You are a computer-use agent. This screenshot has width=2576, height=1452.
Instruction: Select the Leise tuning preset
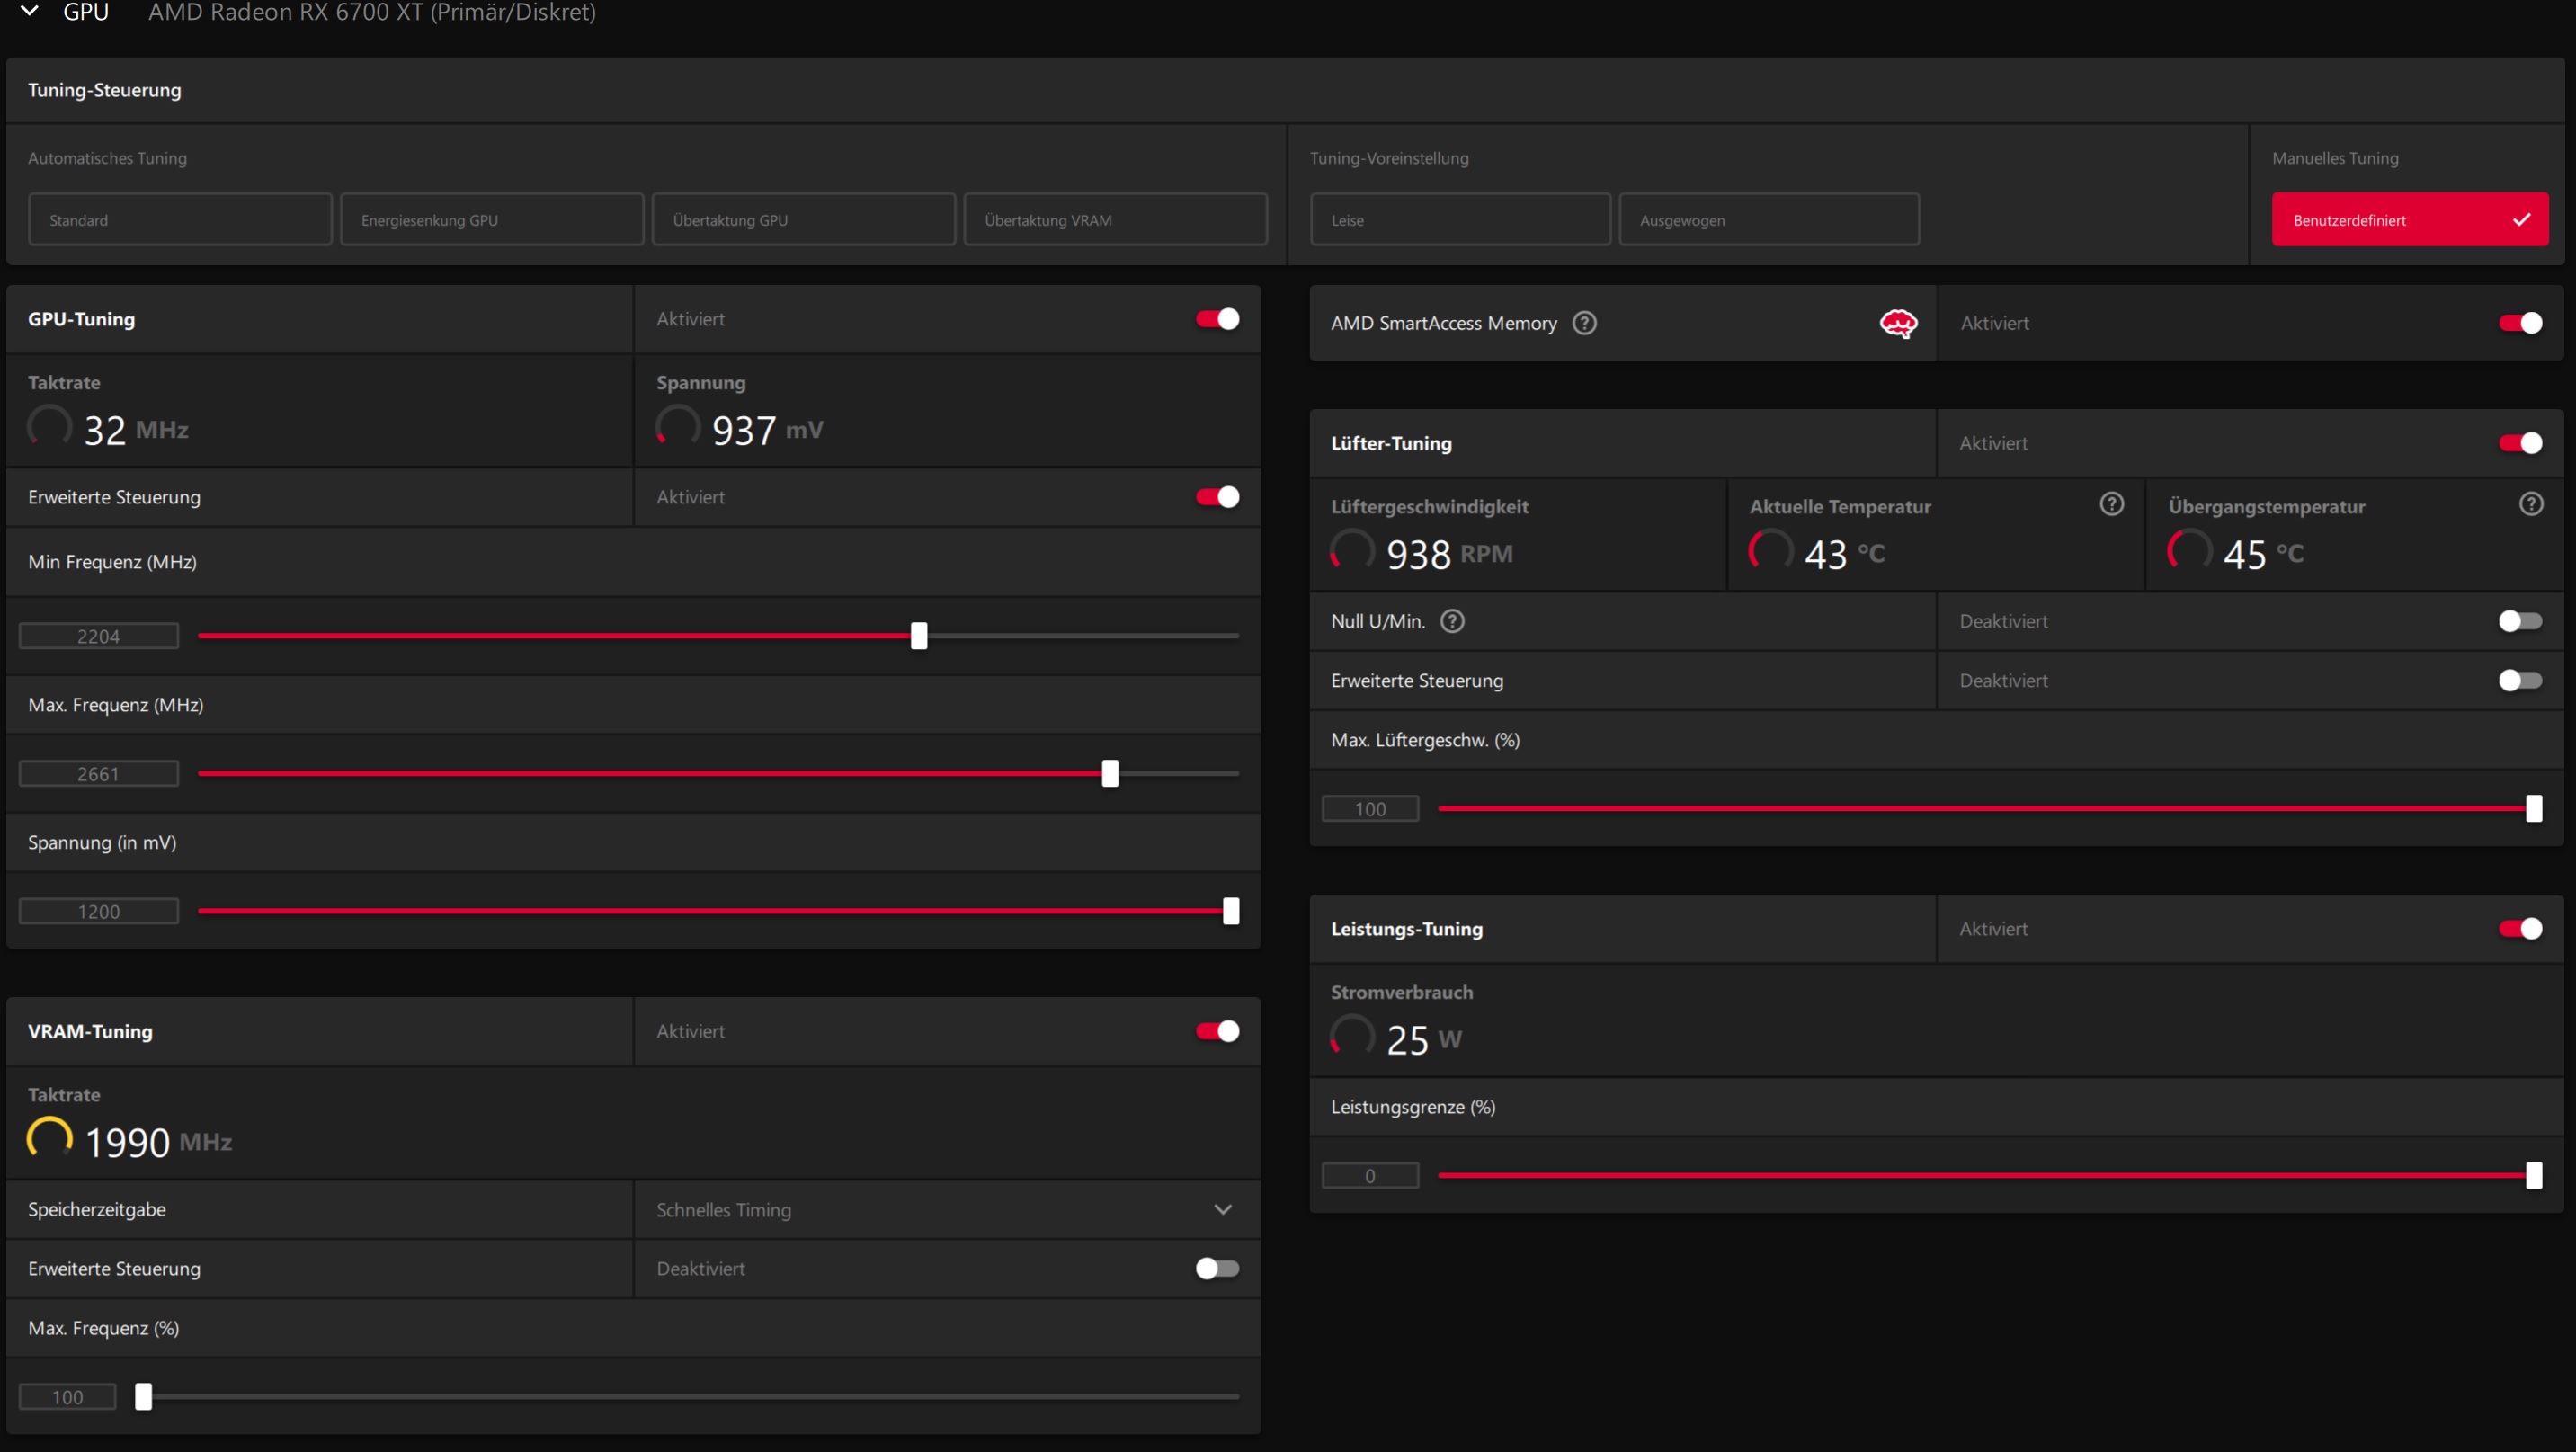1459,220
